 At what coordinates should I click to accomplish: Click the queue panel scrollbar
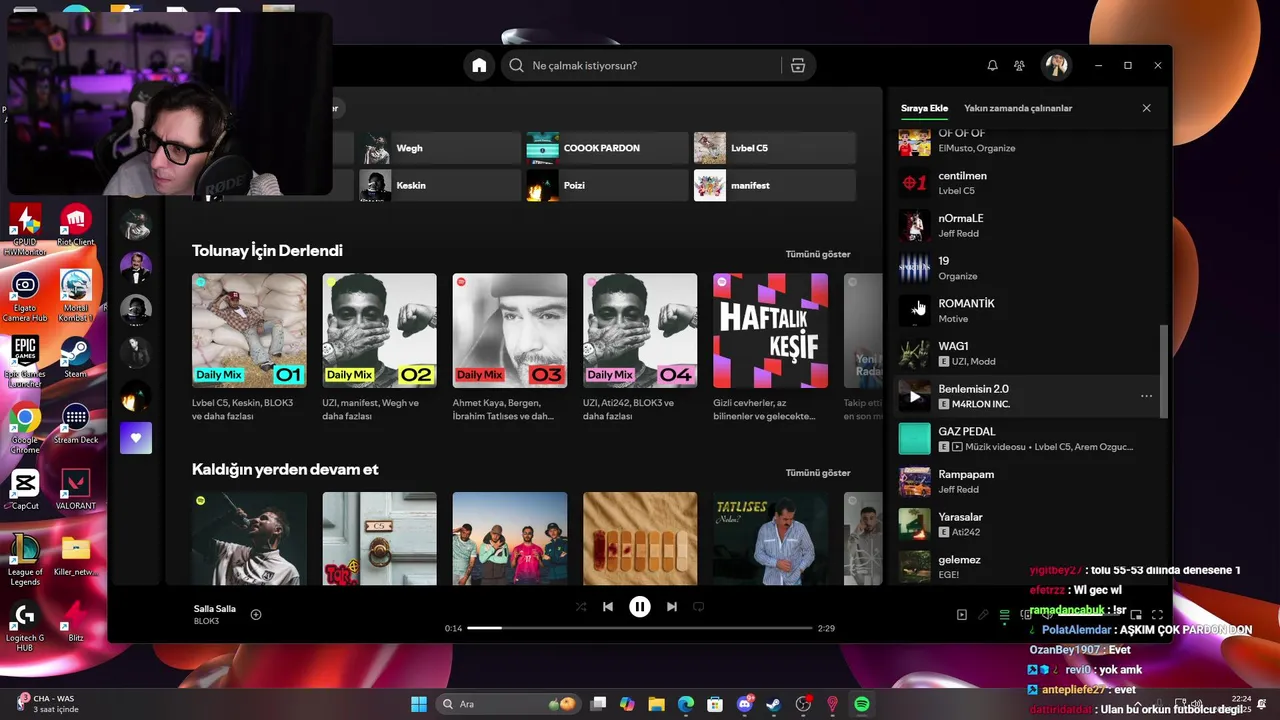1163,372
